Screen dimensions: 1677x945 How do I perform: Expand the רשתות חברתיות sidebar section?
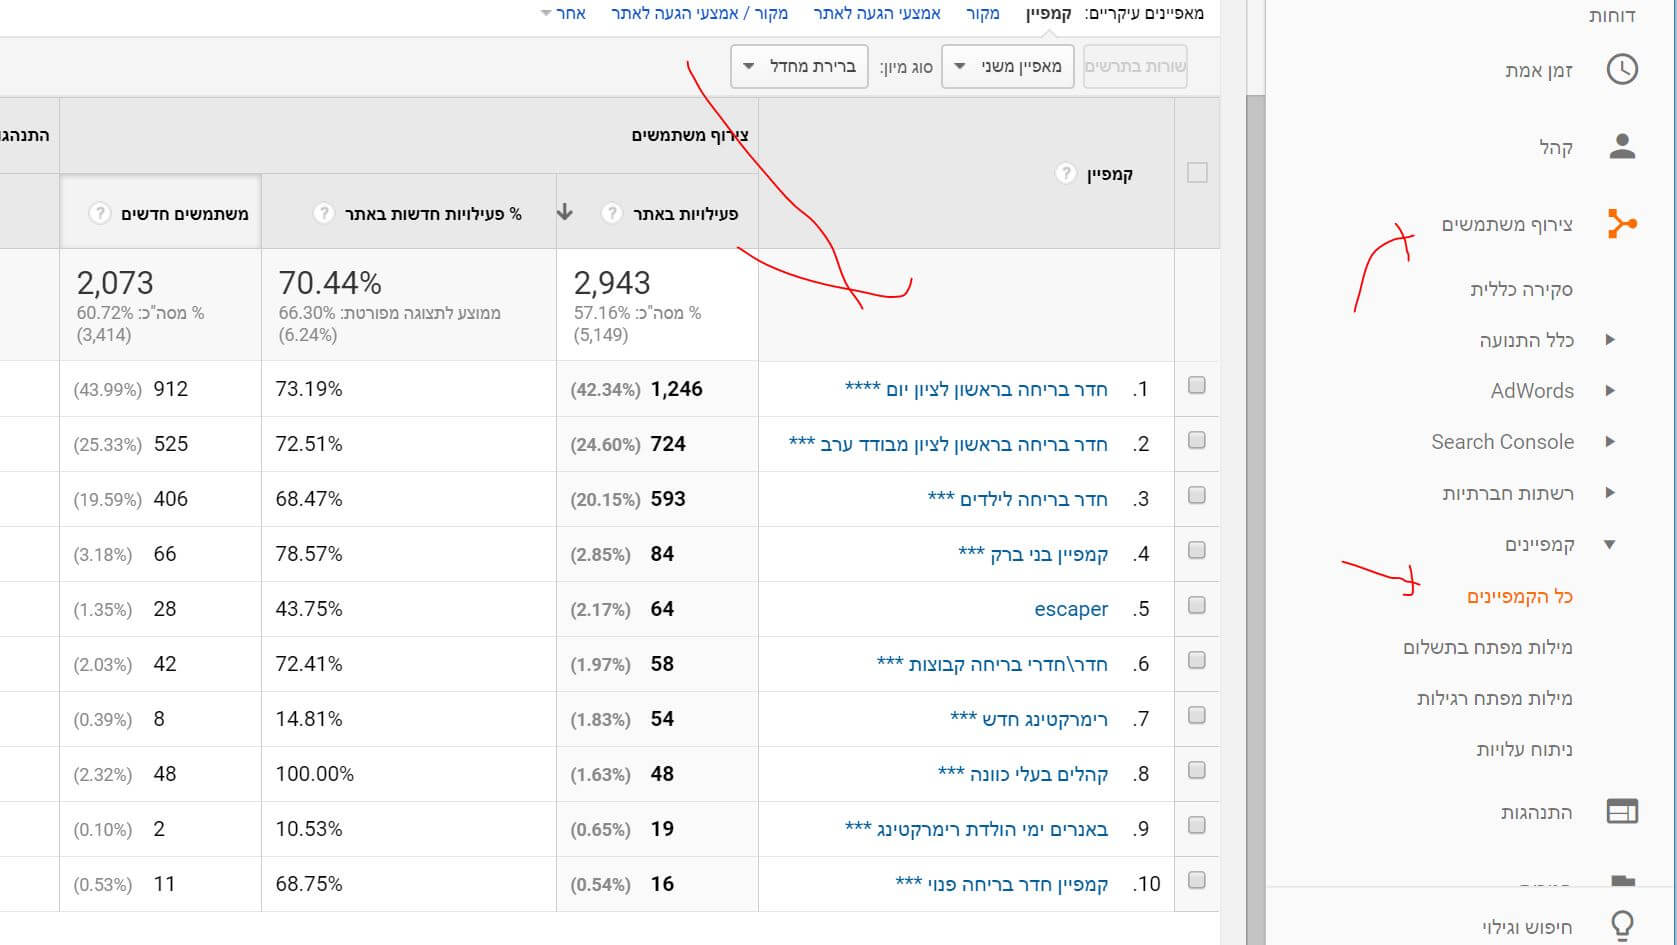tap(1610, 492)
